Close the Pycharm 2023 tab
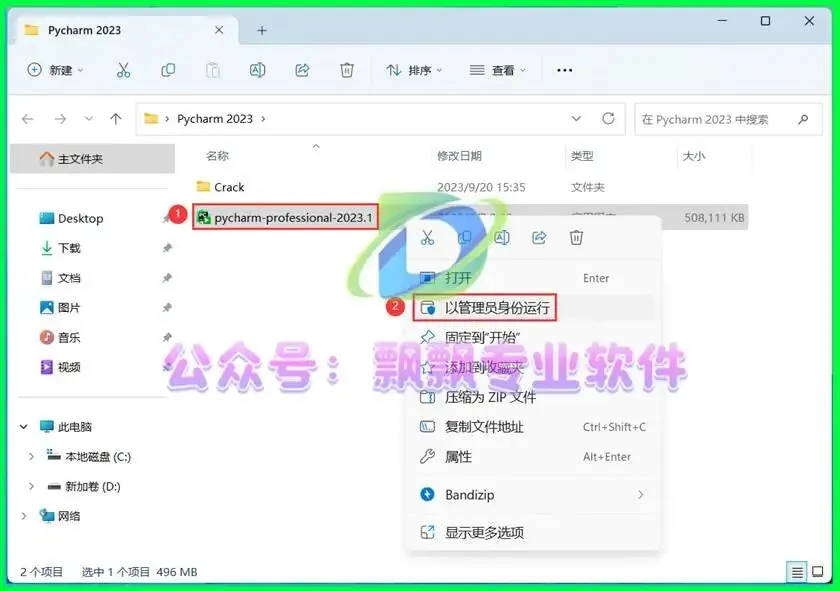The image size is (840, 591). [x=219, y=30]
